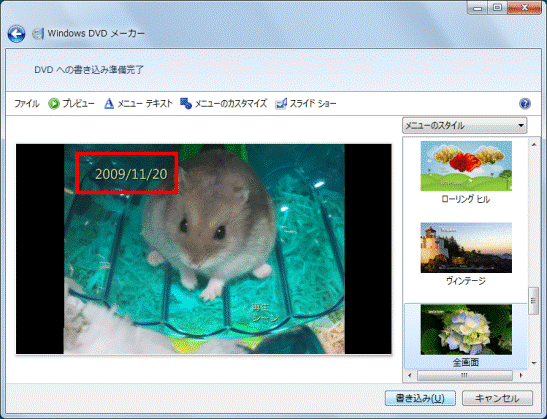Click the 2009/11/20 title in preview
Viewport: 547px width, 419px height.
click(x=132, y=174)
